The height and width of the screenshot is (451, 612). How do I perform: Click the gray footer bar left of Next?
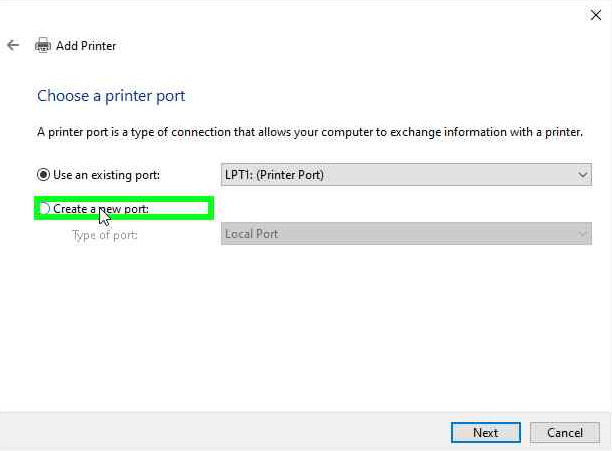220,432
